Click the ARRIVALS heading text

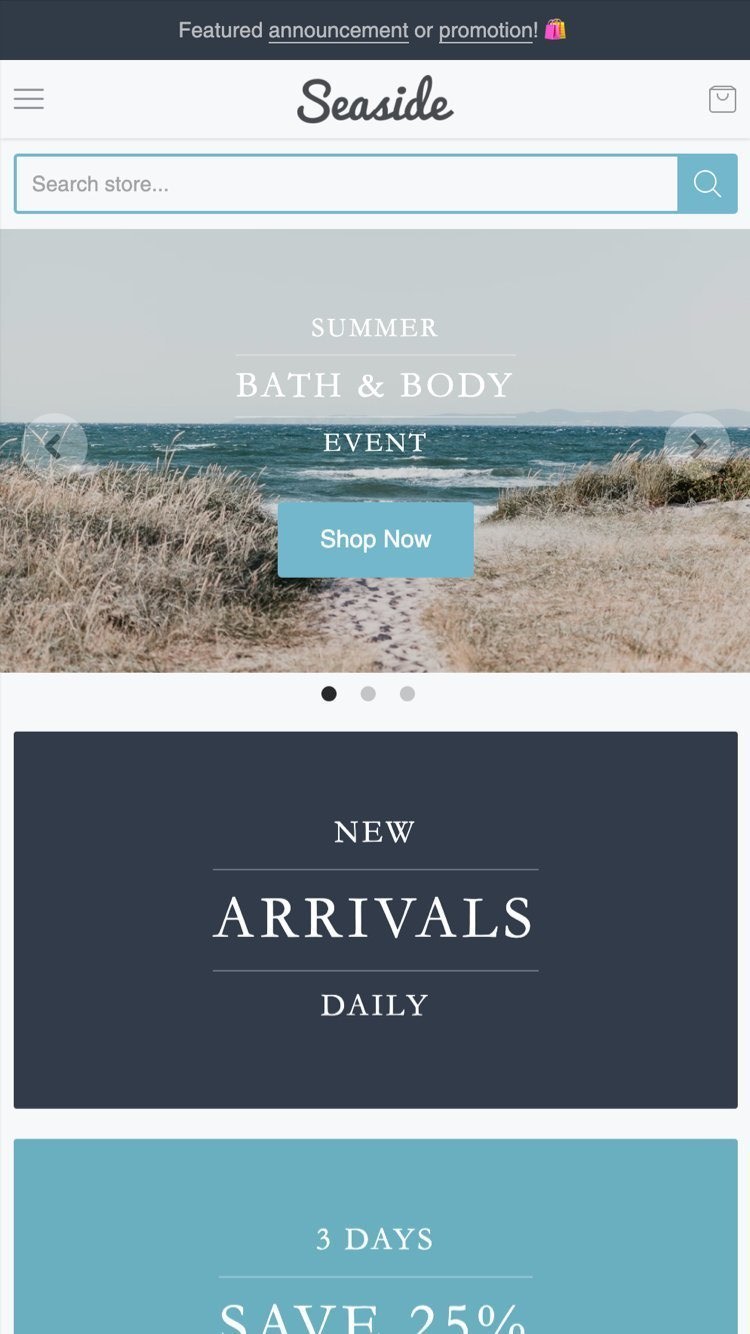point(375,919)
